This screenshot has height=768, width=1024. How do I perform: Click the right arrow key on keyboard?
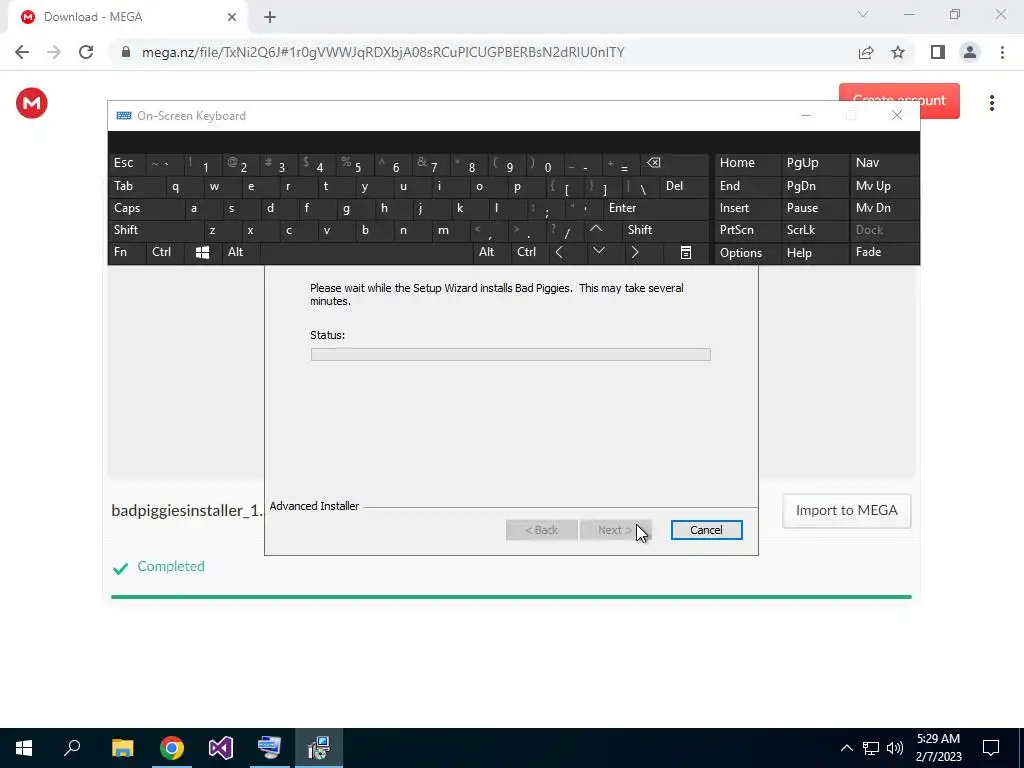pyautogui.click(x=635, y=252)
